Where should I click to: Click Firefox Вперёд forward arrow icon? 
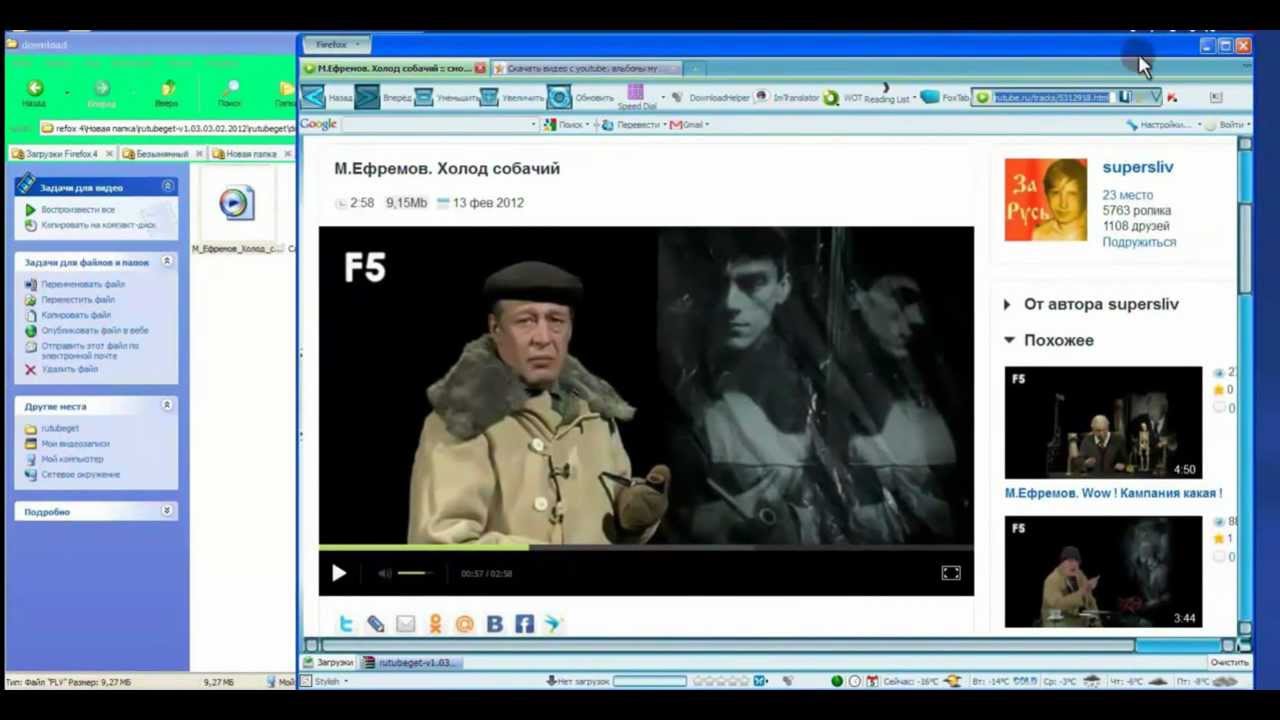click(367, 96)
